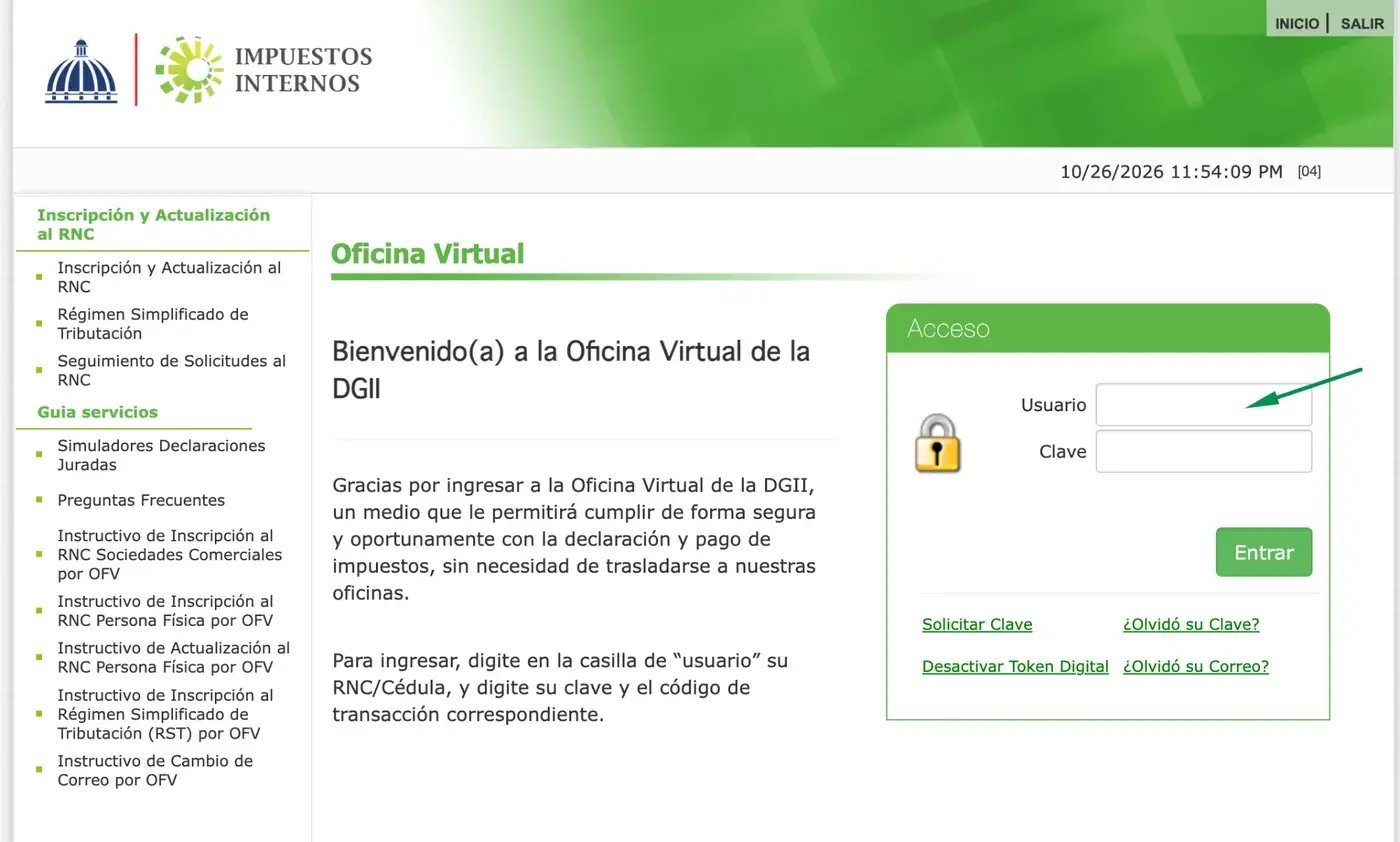Open Inscripción y Actualización al RNC item

coord(169,277)
